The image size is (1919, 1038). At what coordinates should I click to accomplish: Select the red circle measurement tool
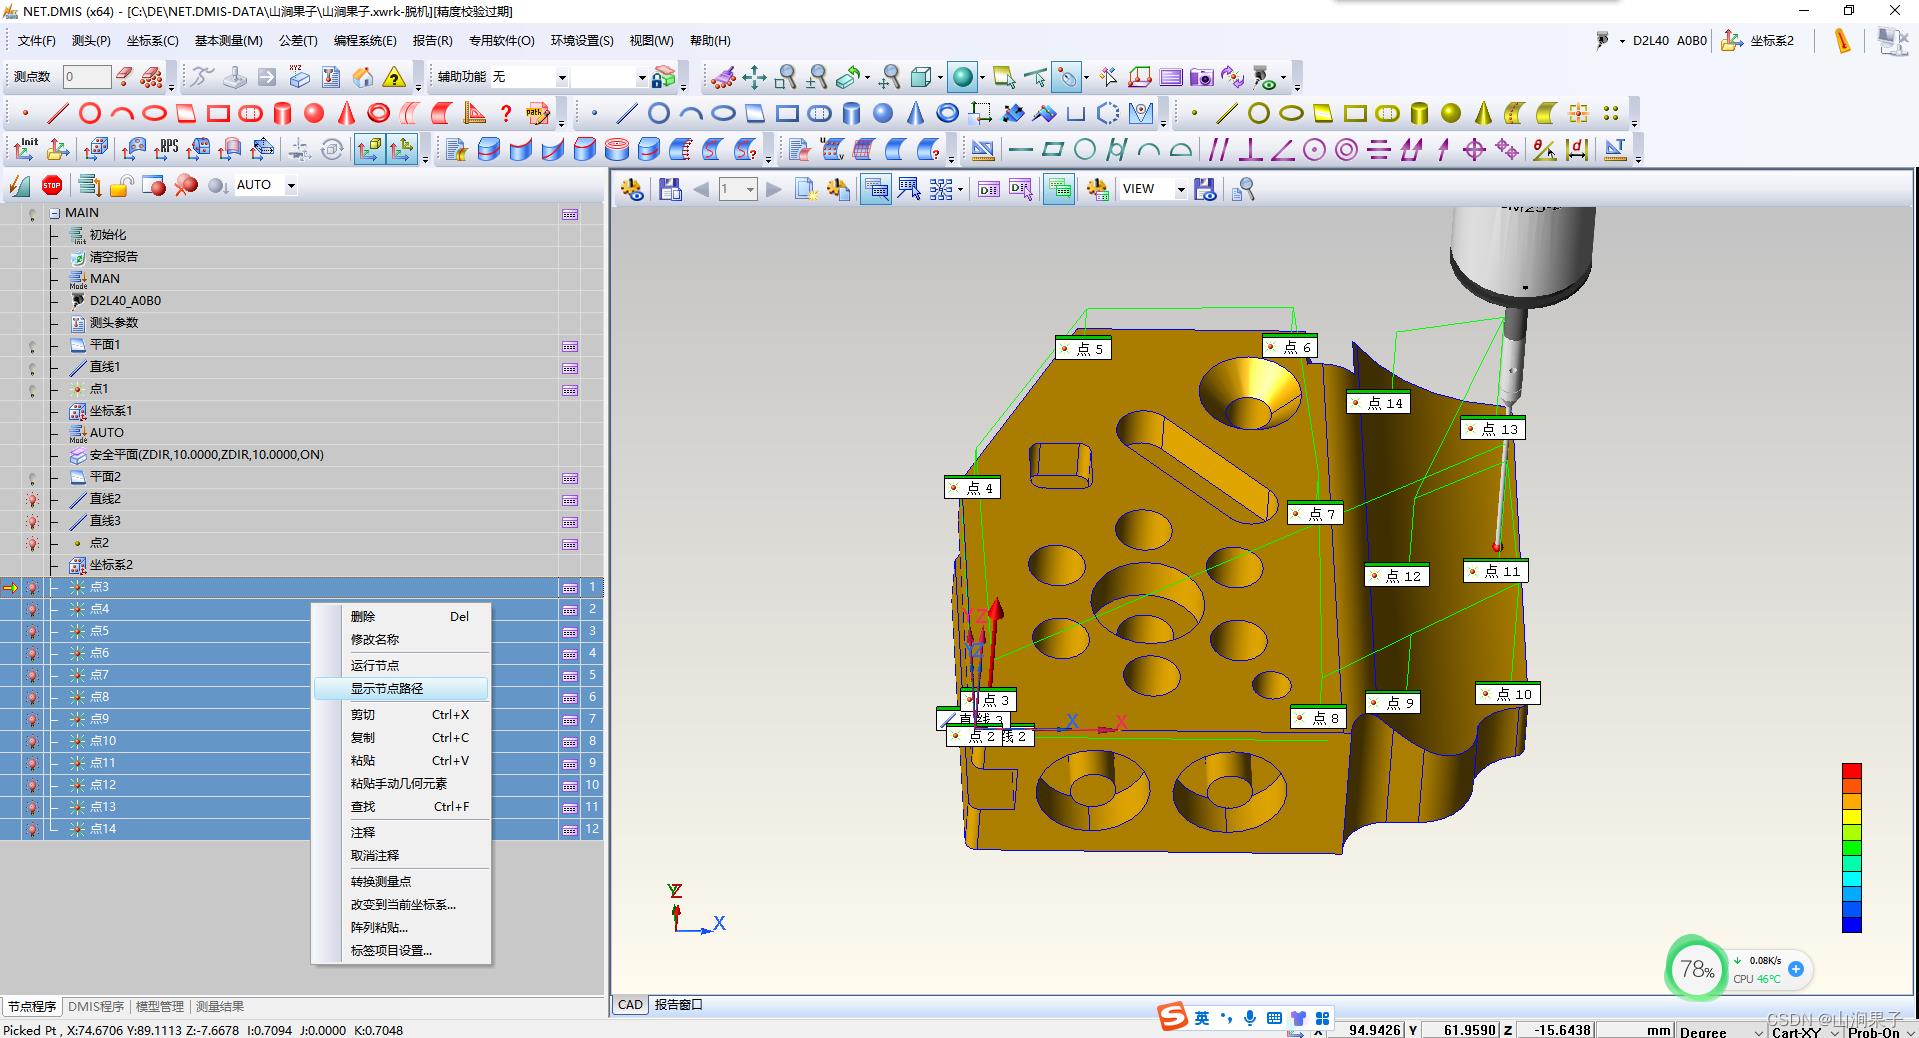[x=90, y=113]
